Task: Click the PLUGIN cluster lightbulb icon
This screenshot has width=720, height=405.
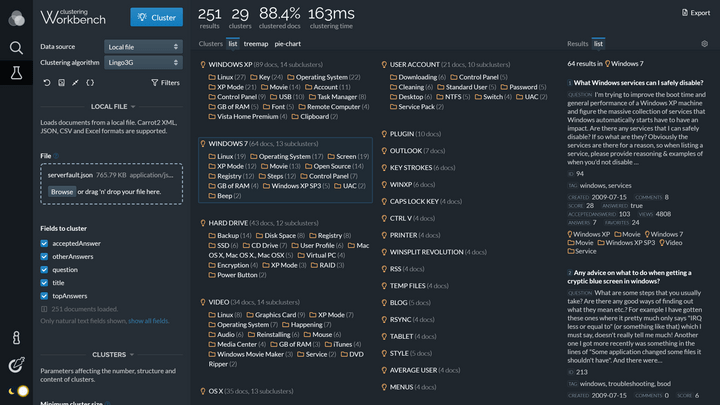Action: 384,134
